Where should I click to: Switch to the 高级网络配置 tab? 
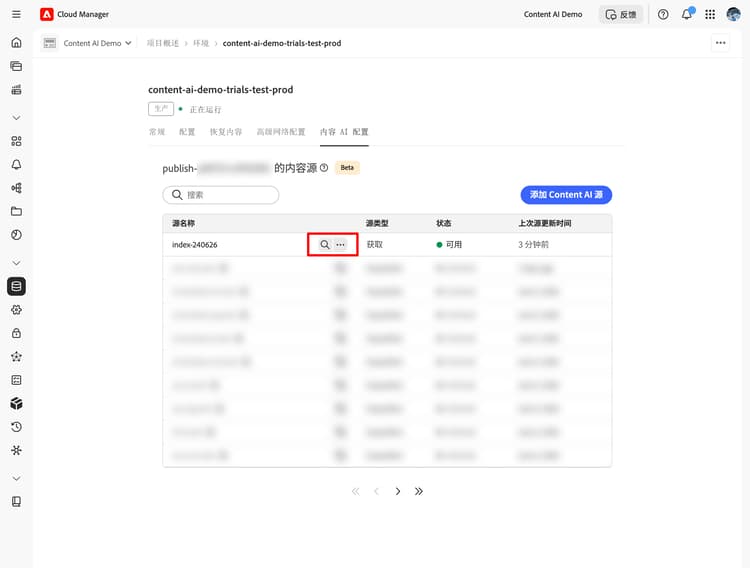tap(281, 132)
